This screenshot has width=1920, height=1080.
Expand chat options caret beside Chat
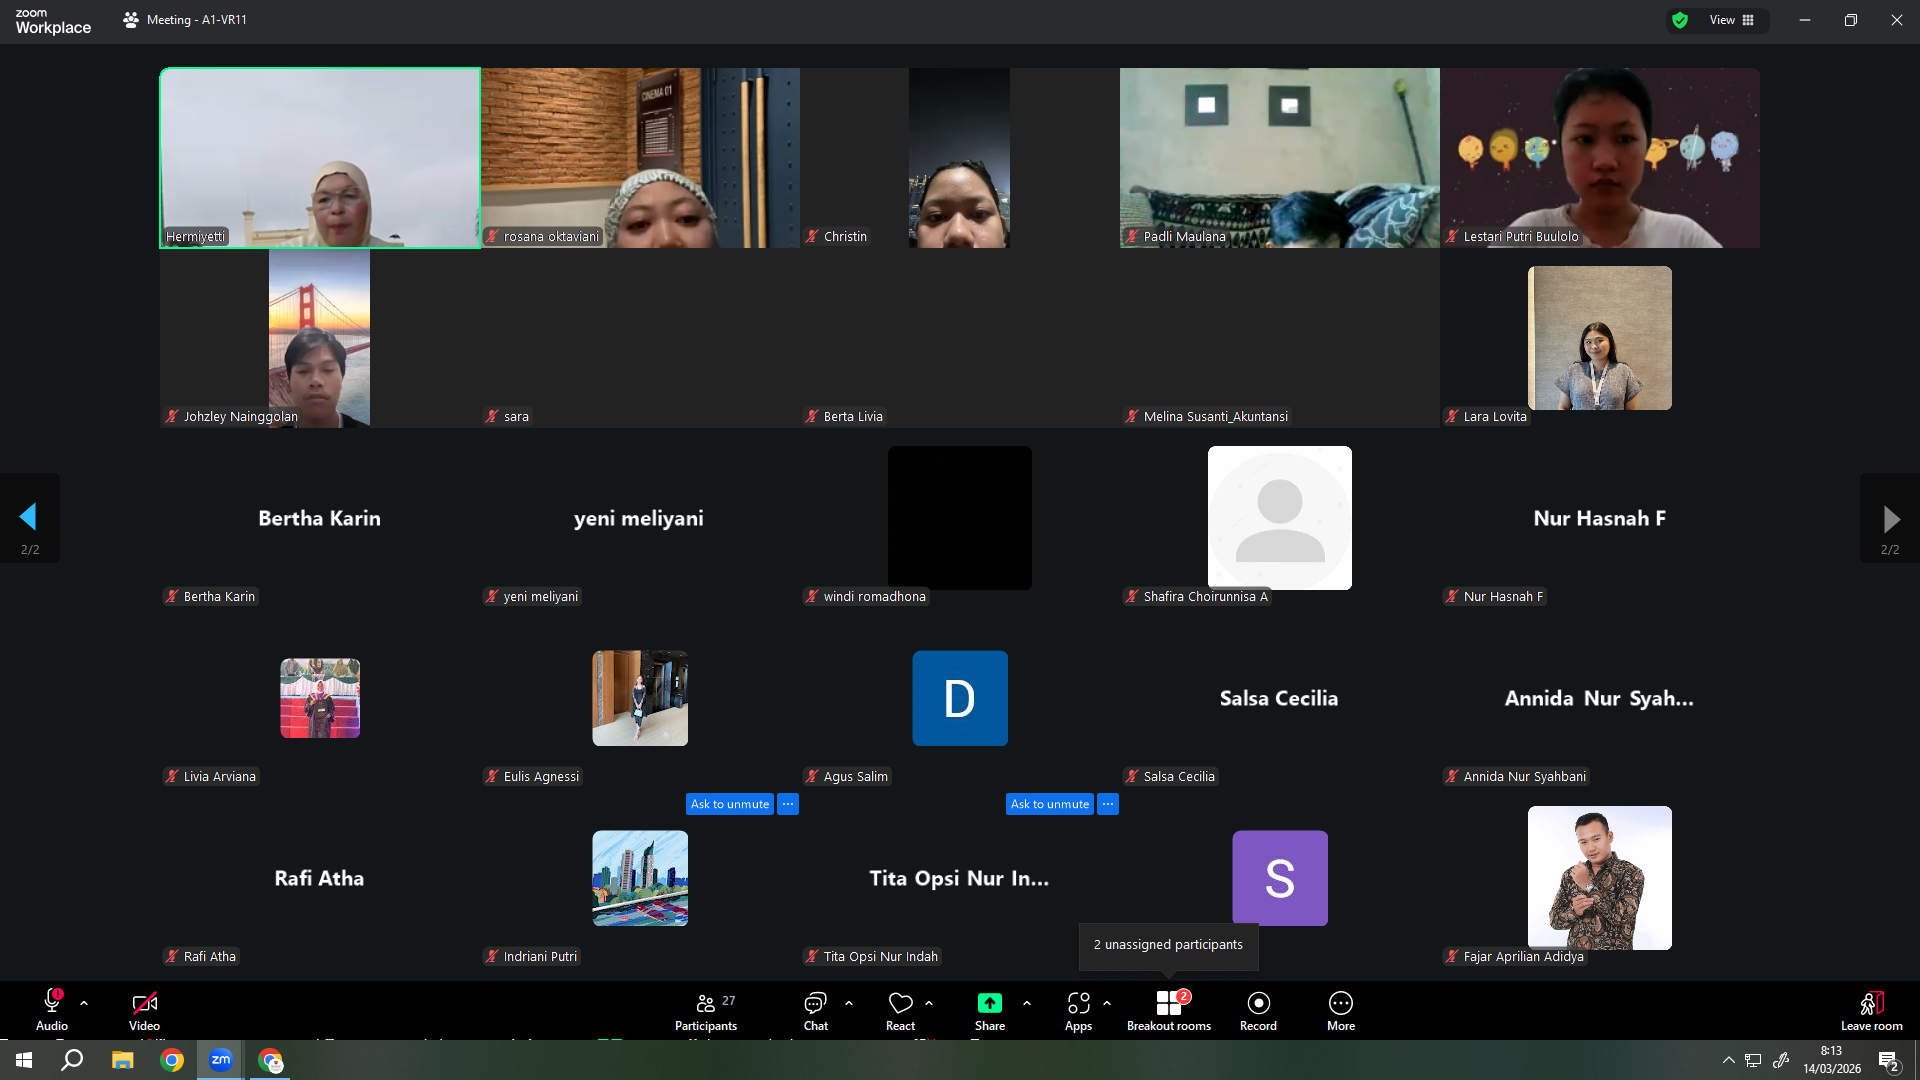point(849,1003)
